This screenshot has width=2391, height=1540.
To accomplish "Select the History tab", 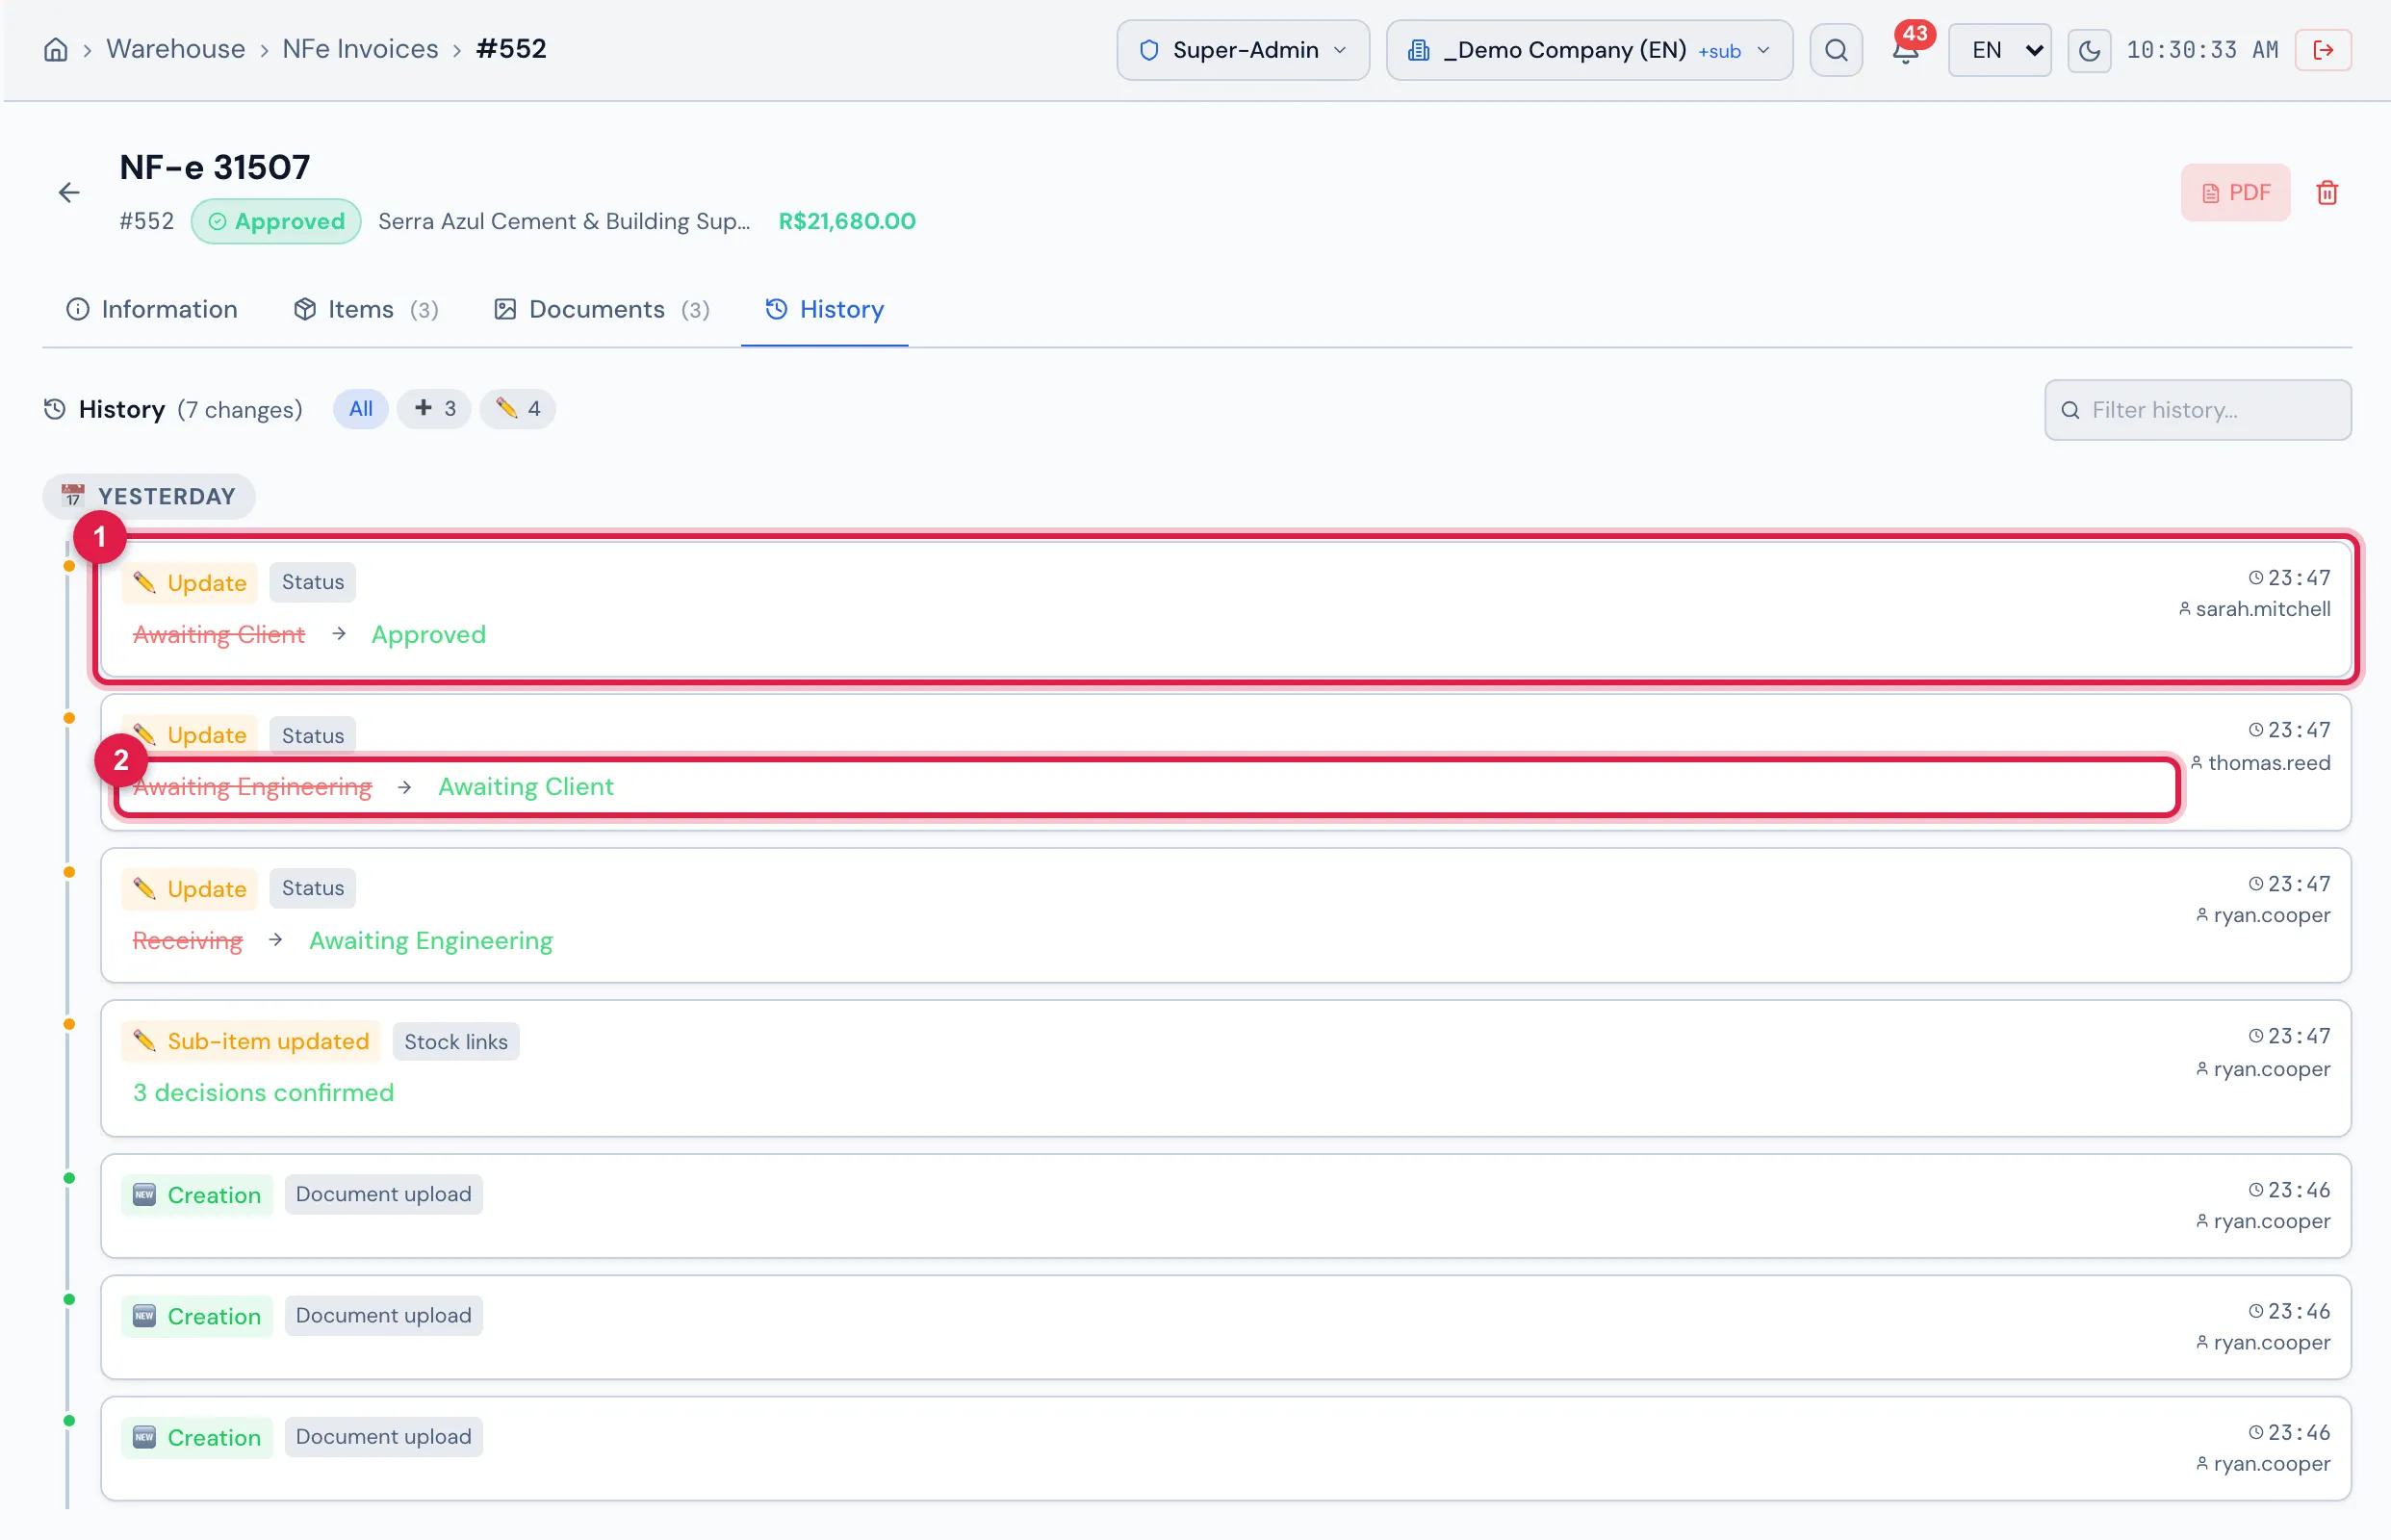I will tap(824, 309).
